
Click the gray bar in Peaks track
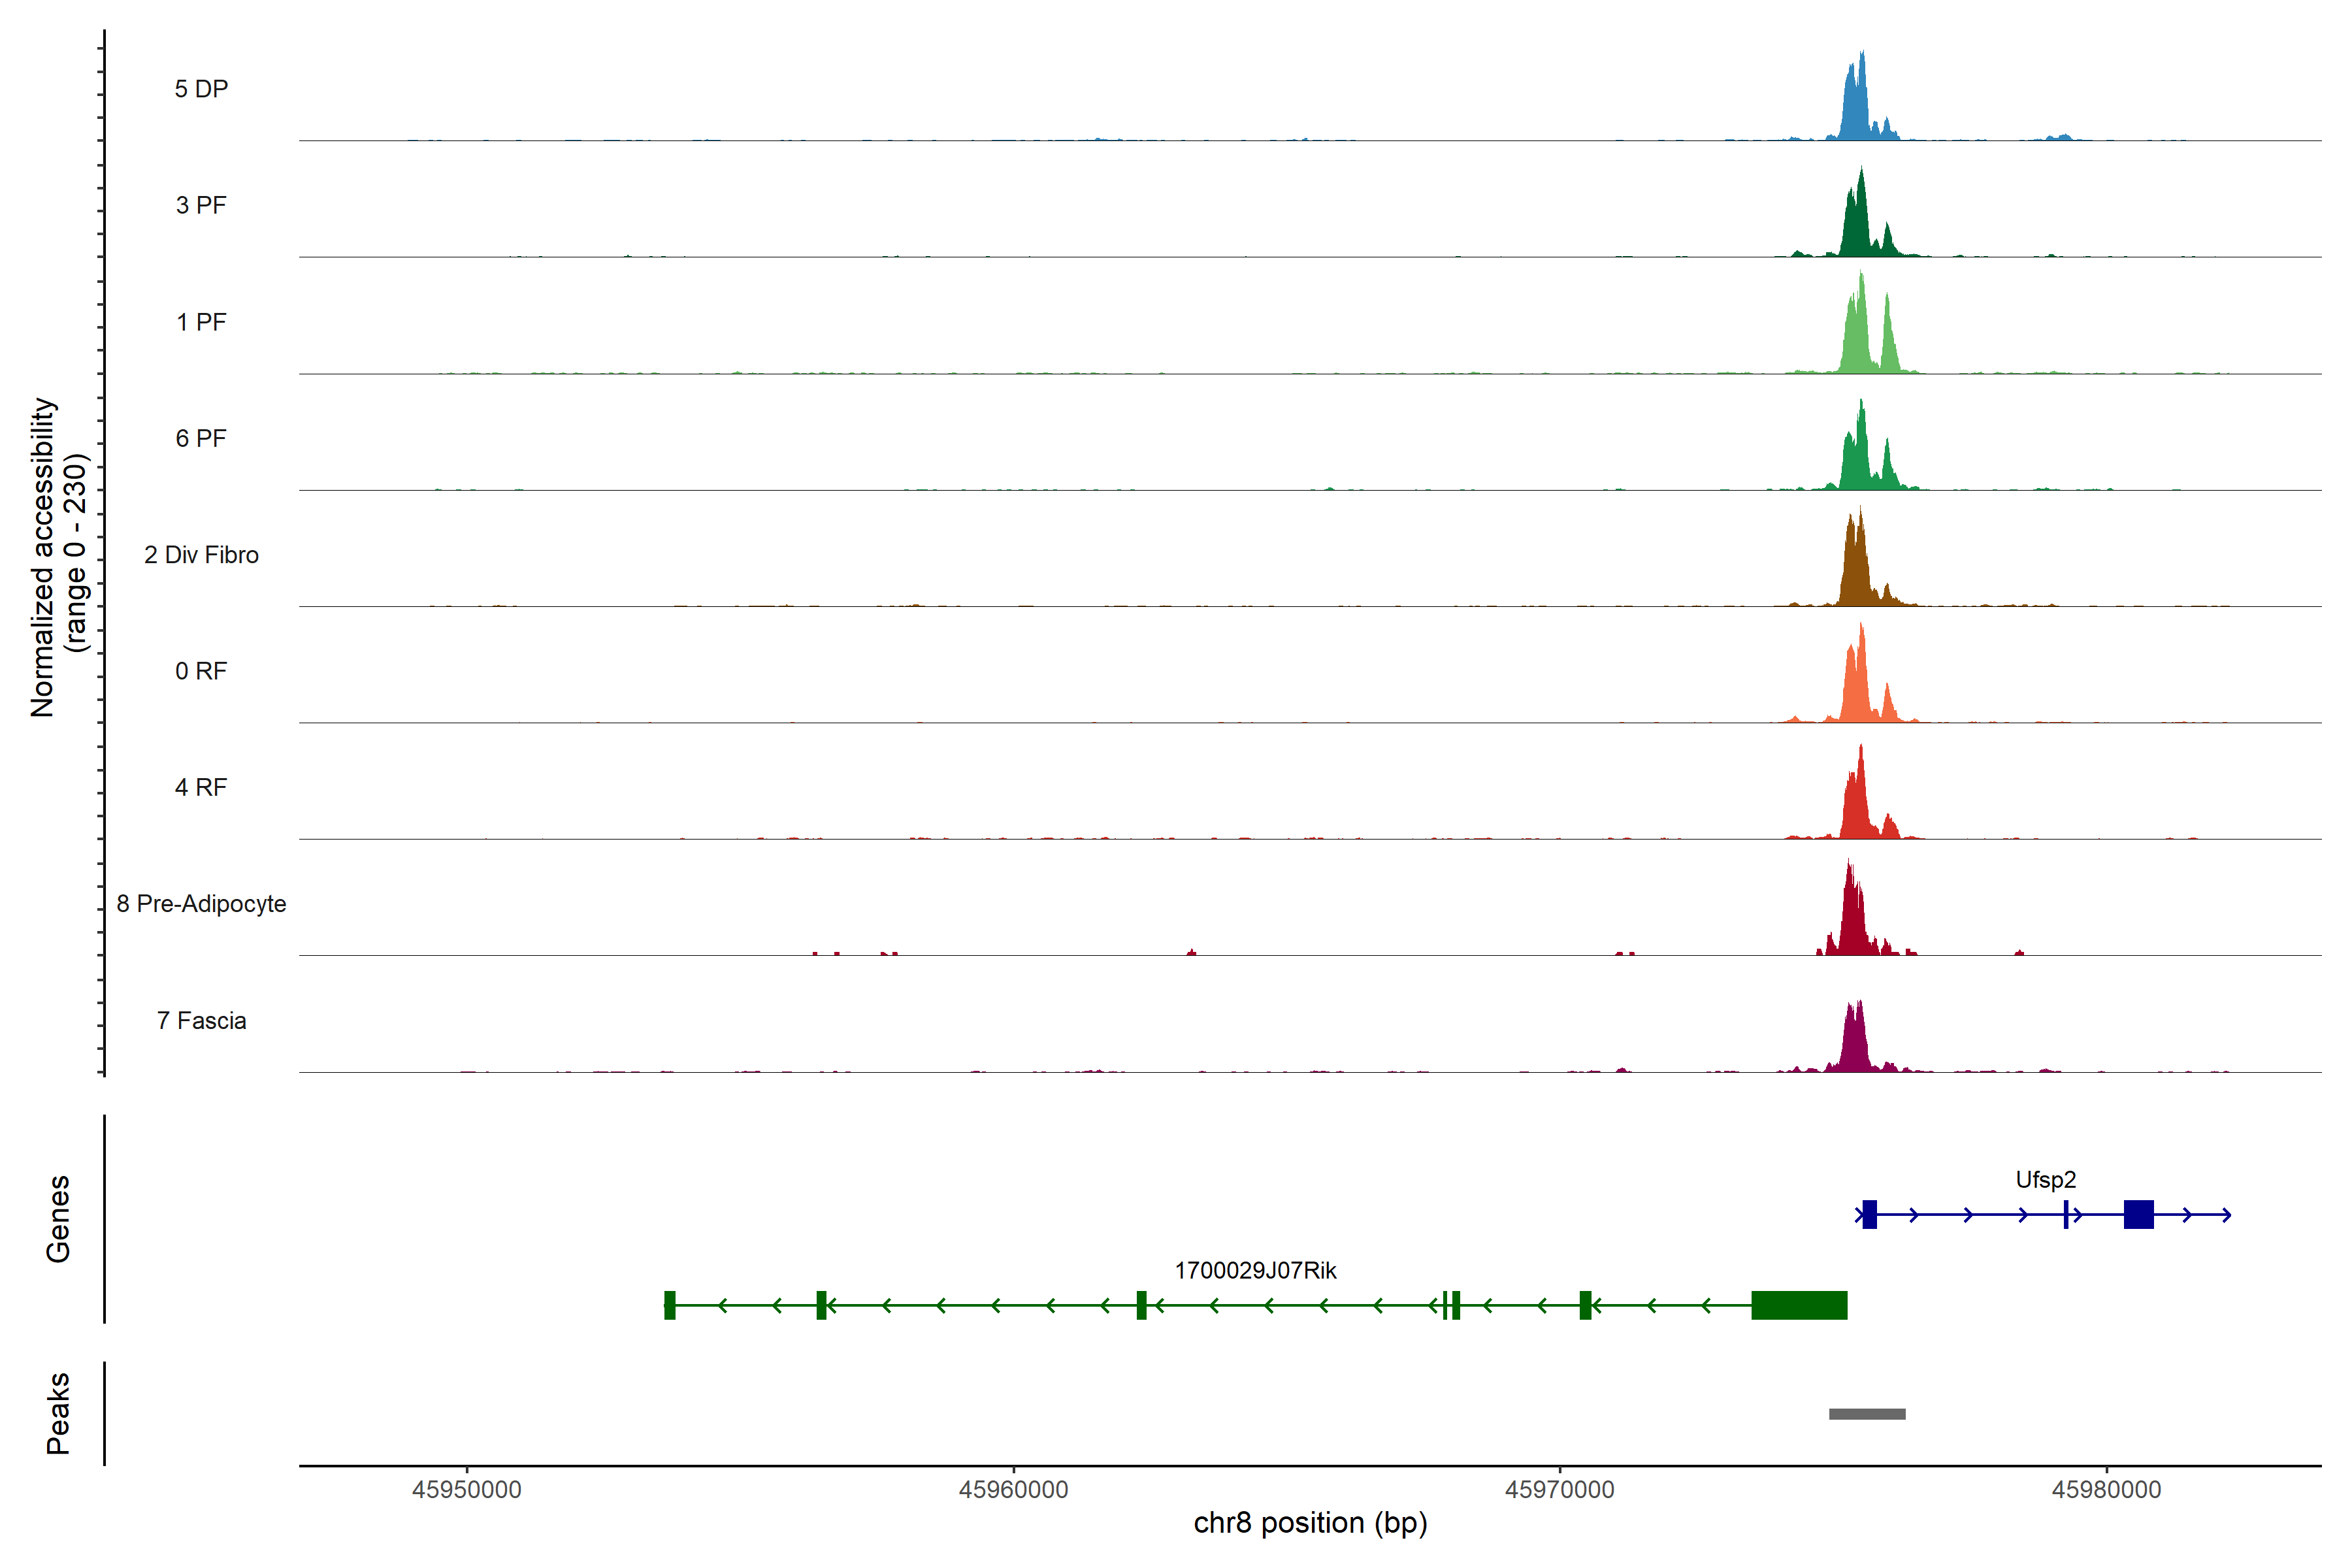1867,1414
